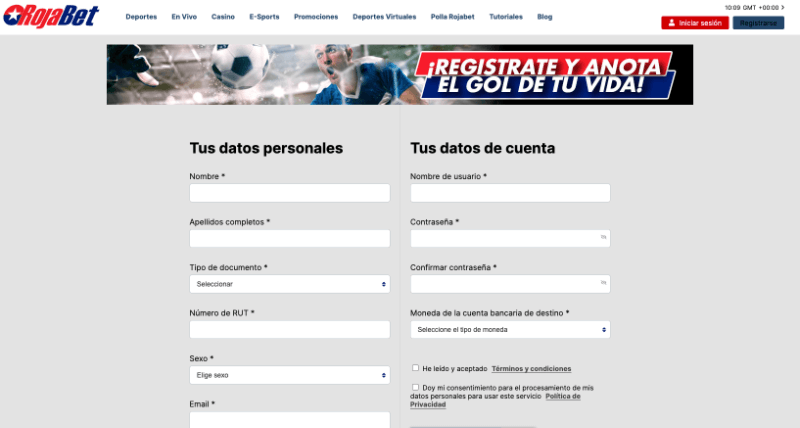Toggle password visibility in Contraseña field
Screen dimensions: 800x428
603,238
